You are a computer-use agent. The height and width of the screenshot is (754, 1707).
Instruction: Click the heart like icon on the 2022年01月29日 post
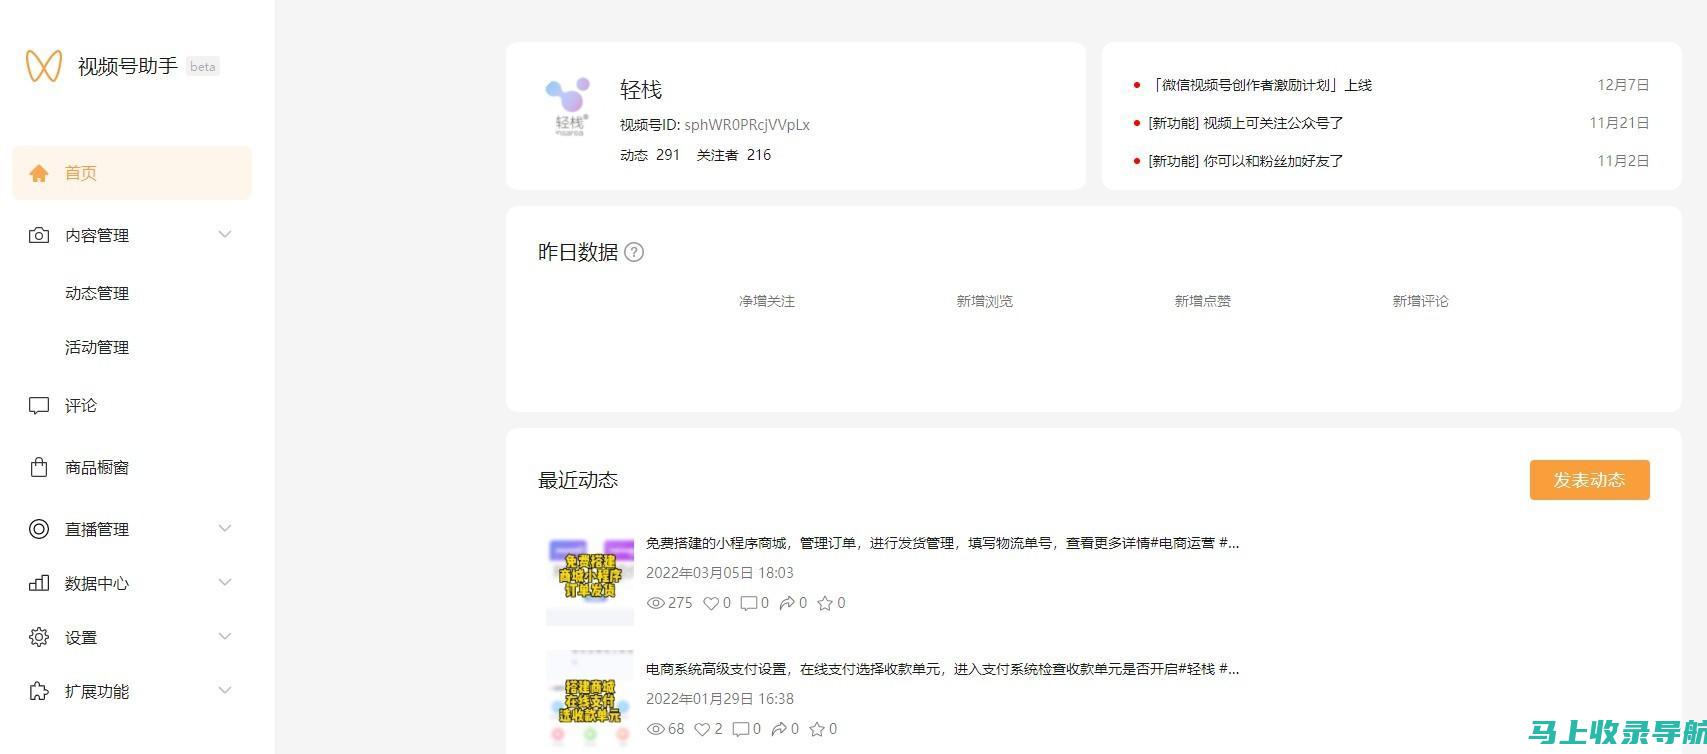coord(703,729)
